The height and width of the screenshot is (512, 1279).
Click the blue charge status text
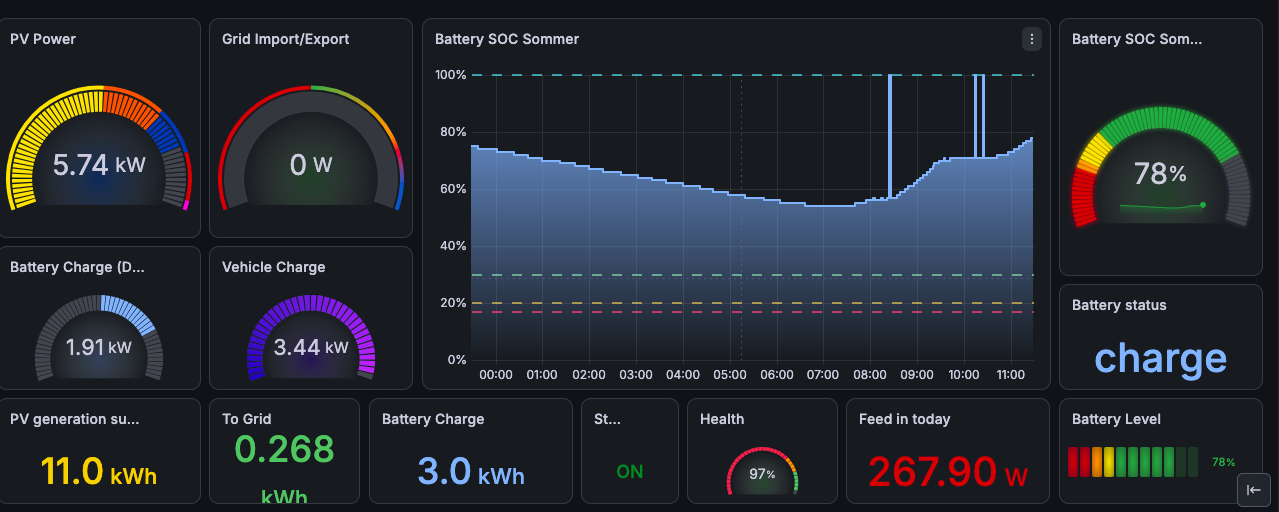(x=1161, y=358)
